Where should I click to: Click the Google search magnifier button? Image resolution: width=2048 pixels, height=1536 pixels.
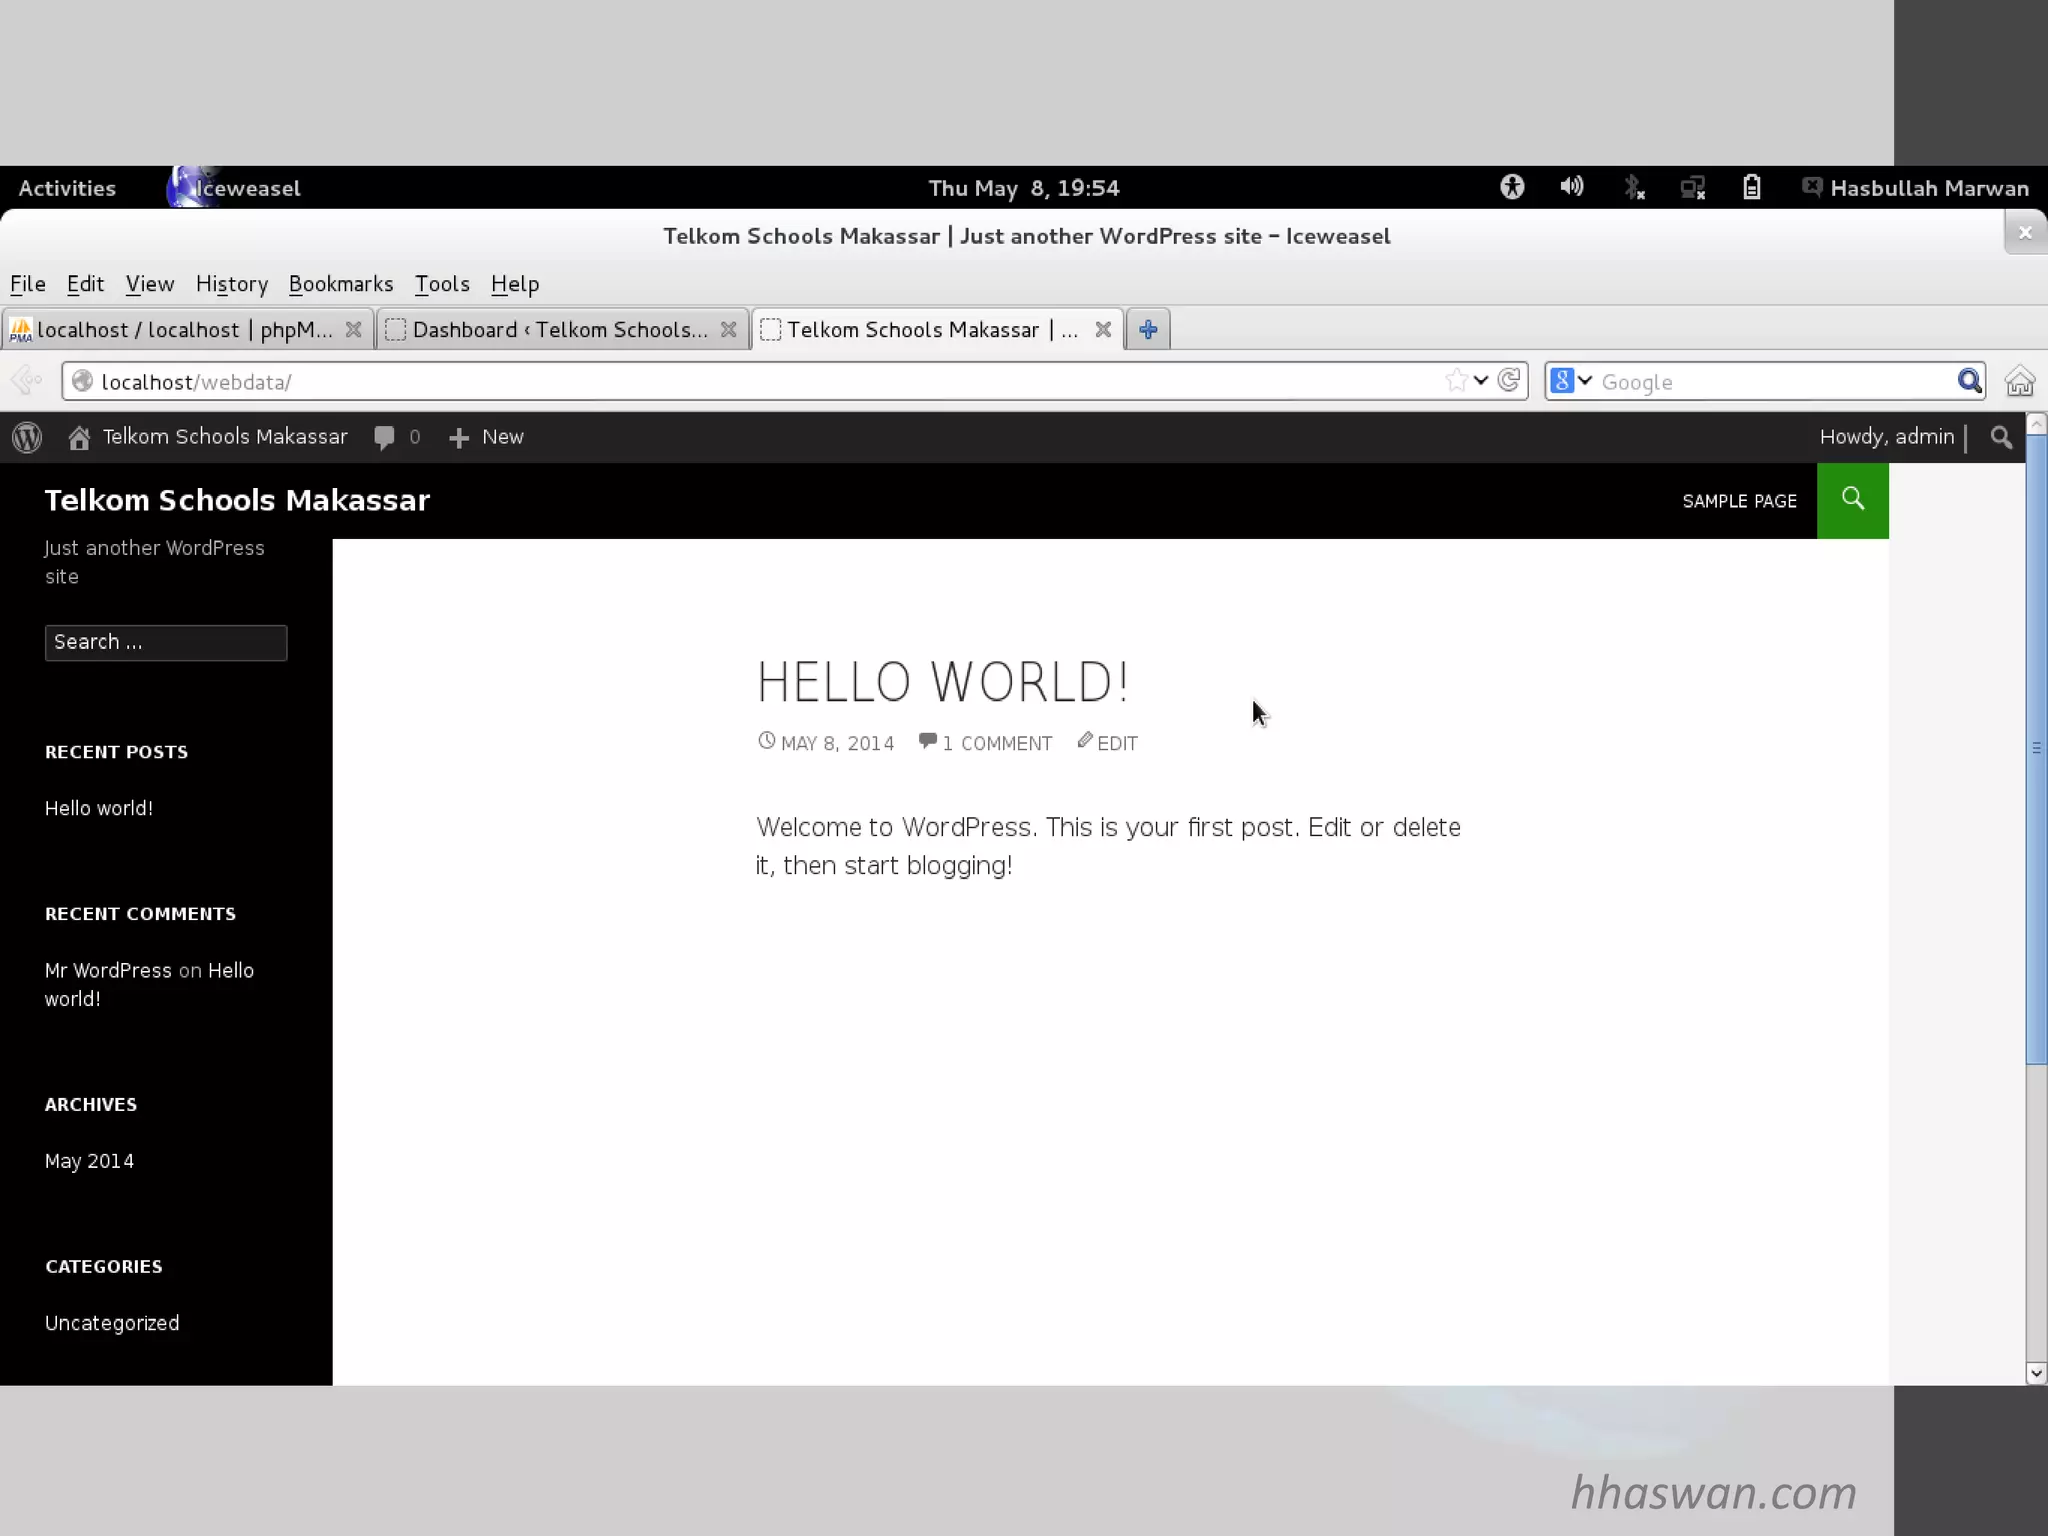pos(1969,381)
